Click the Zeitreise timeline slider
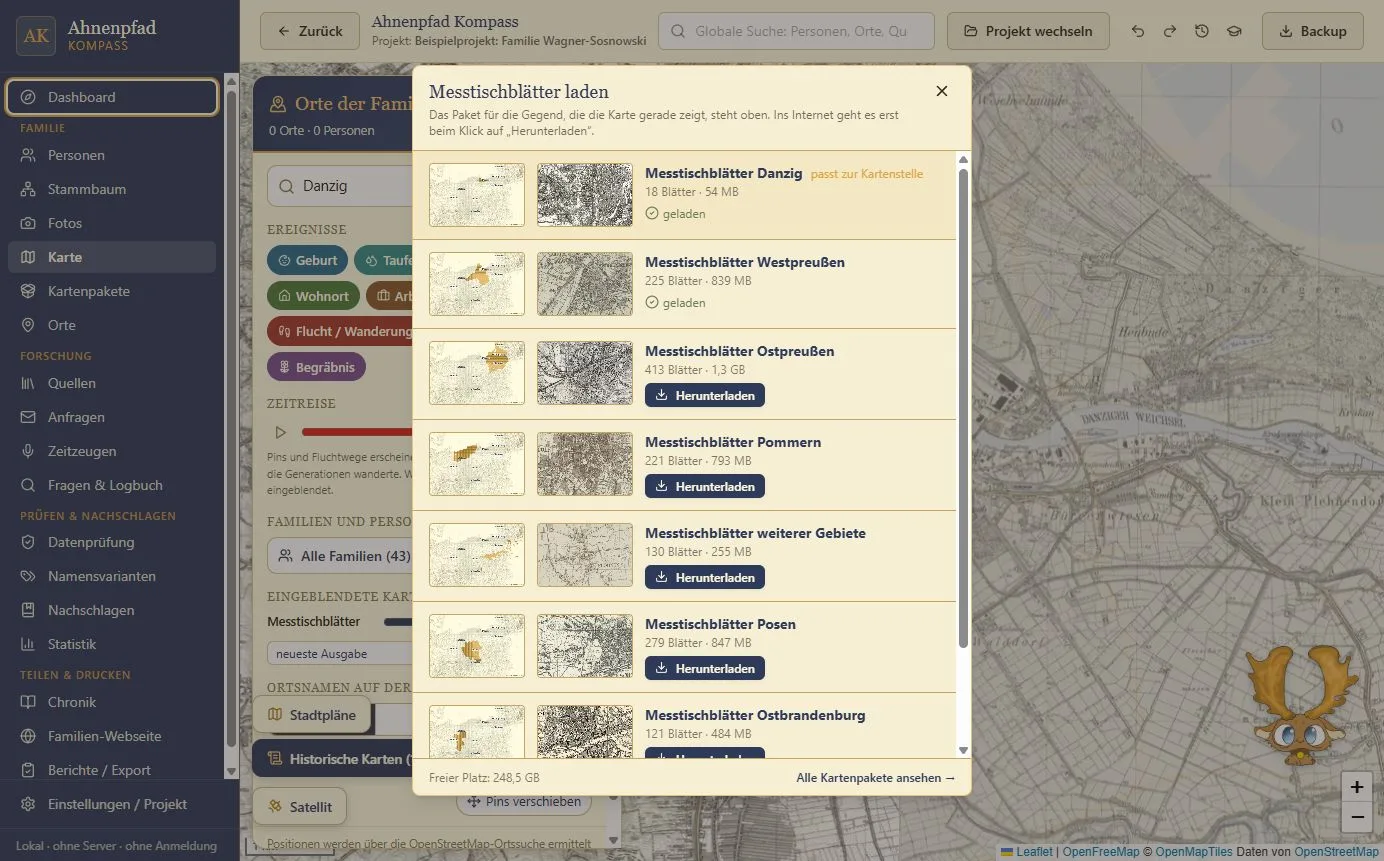 tap(357, 432)
